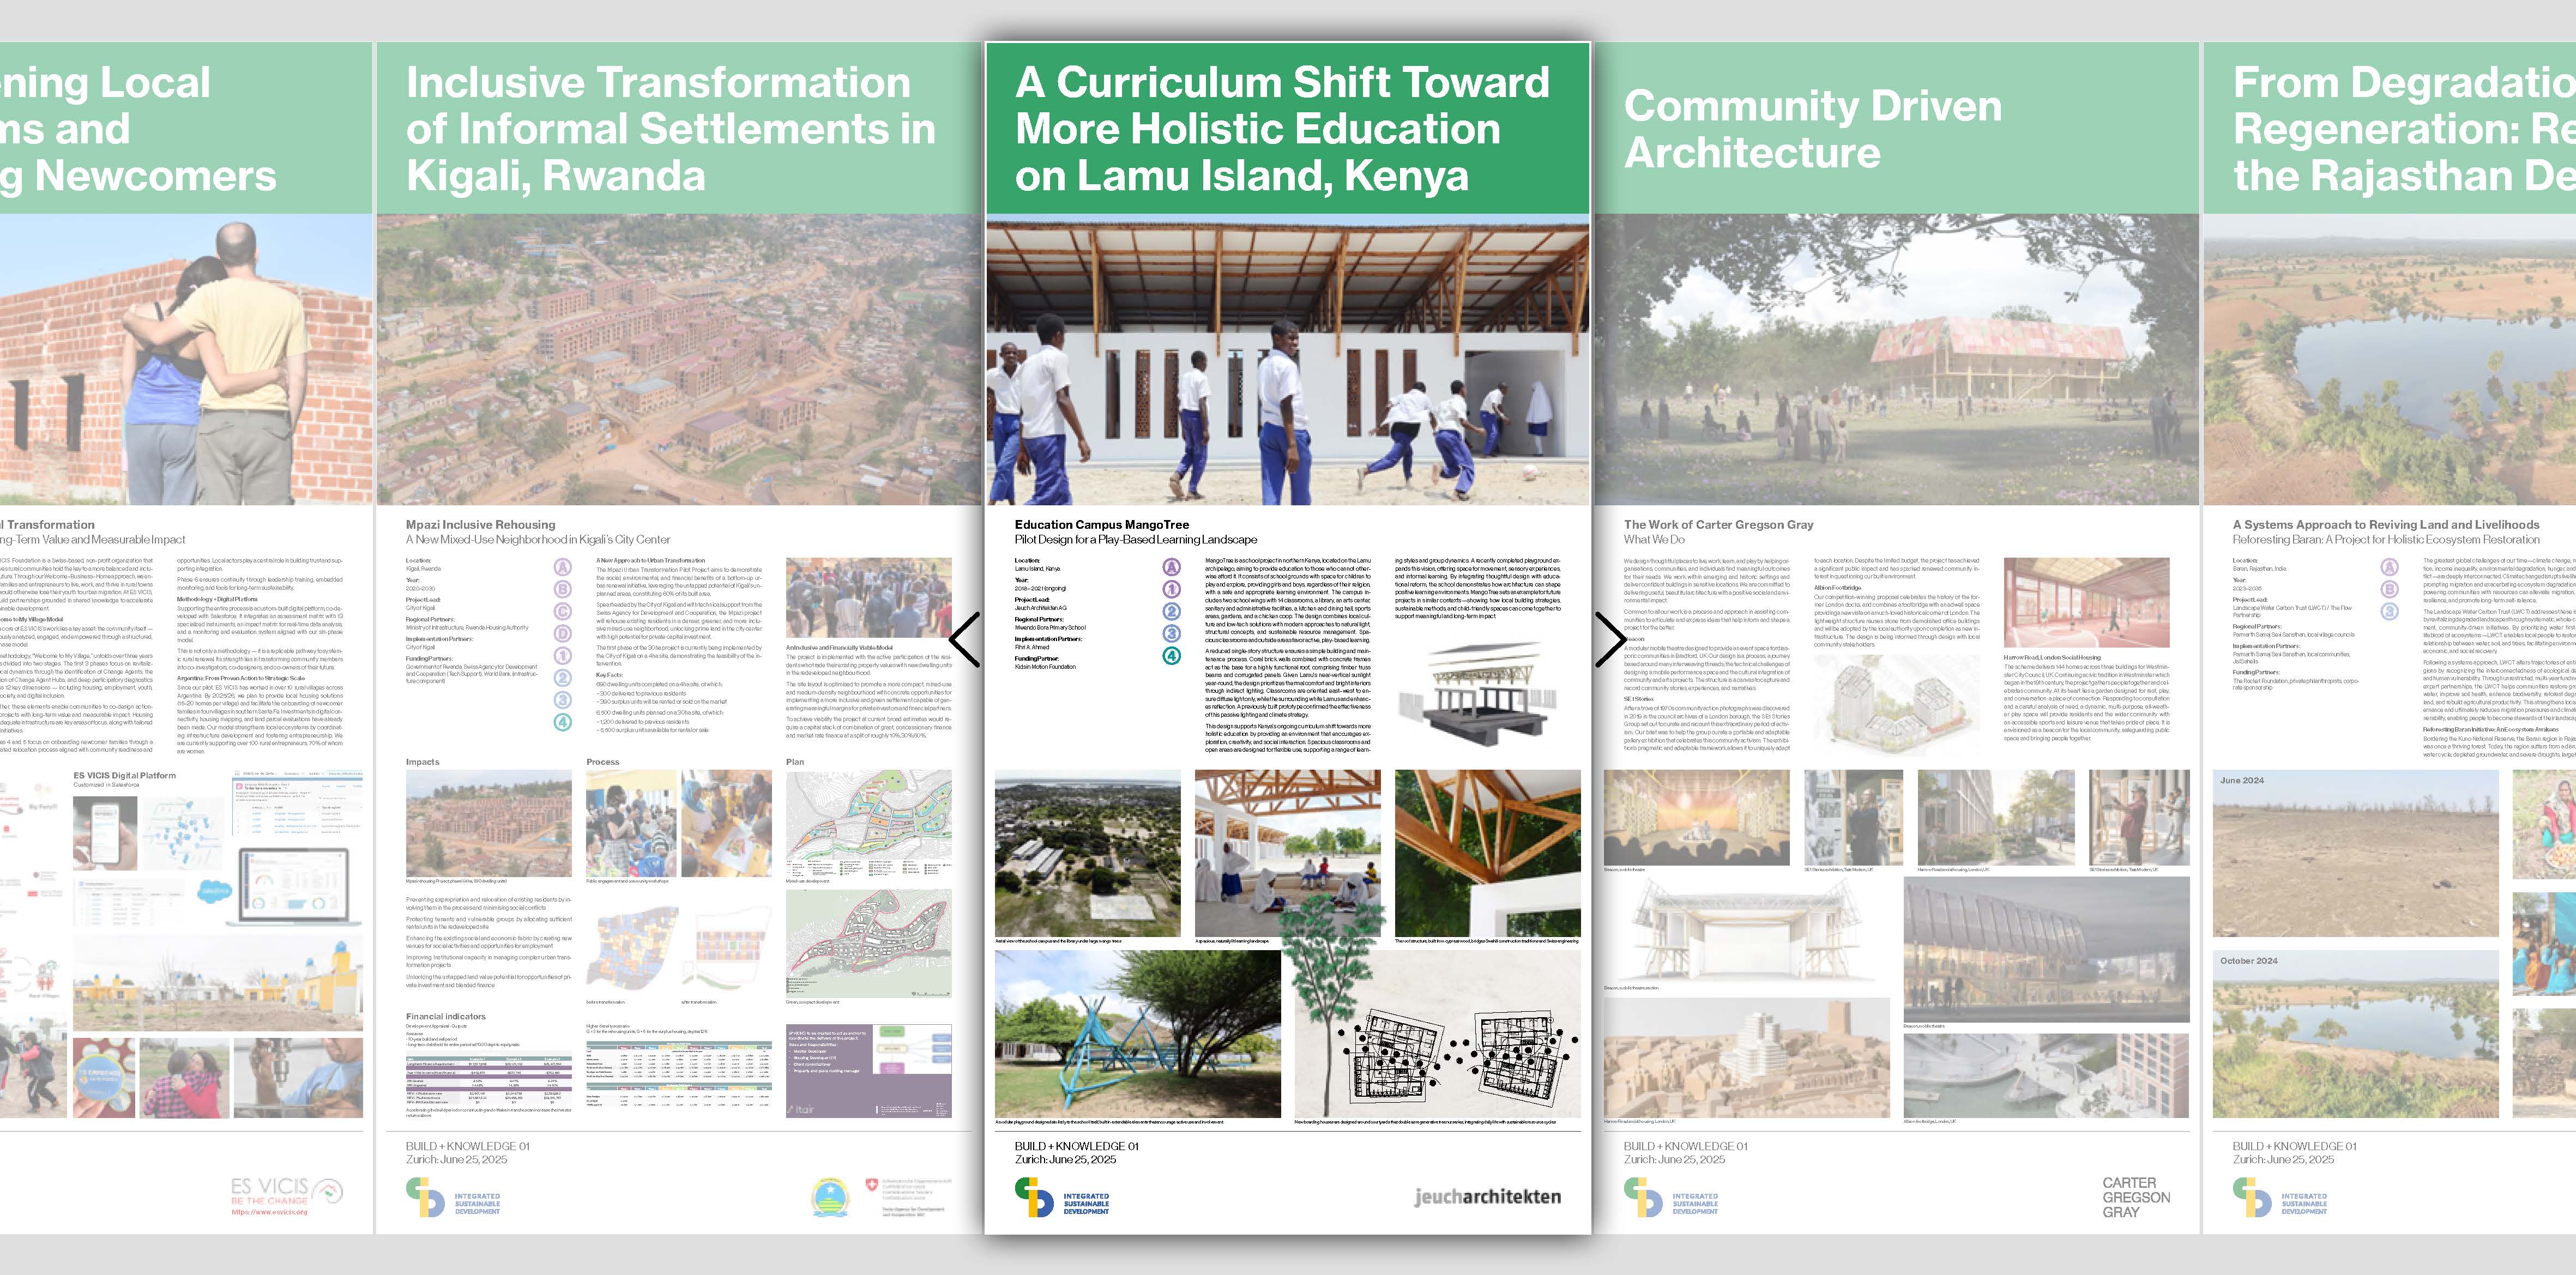
Task: Click Integrated Sustainable Development logo on Lamu poster
Action: coord(1061,1197)
